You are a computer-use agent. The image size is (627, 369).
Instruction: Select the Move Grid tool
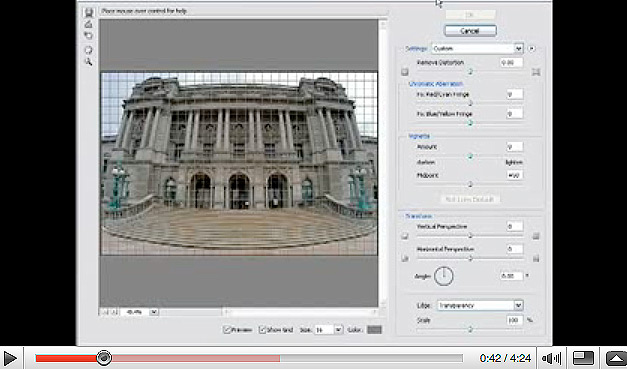[x=88, y=36]
